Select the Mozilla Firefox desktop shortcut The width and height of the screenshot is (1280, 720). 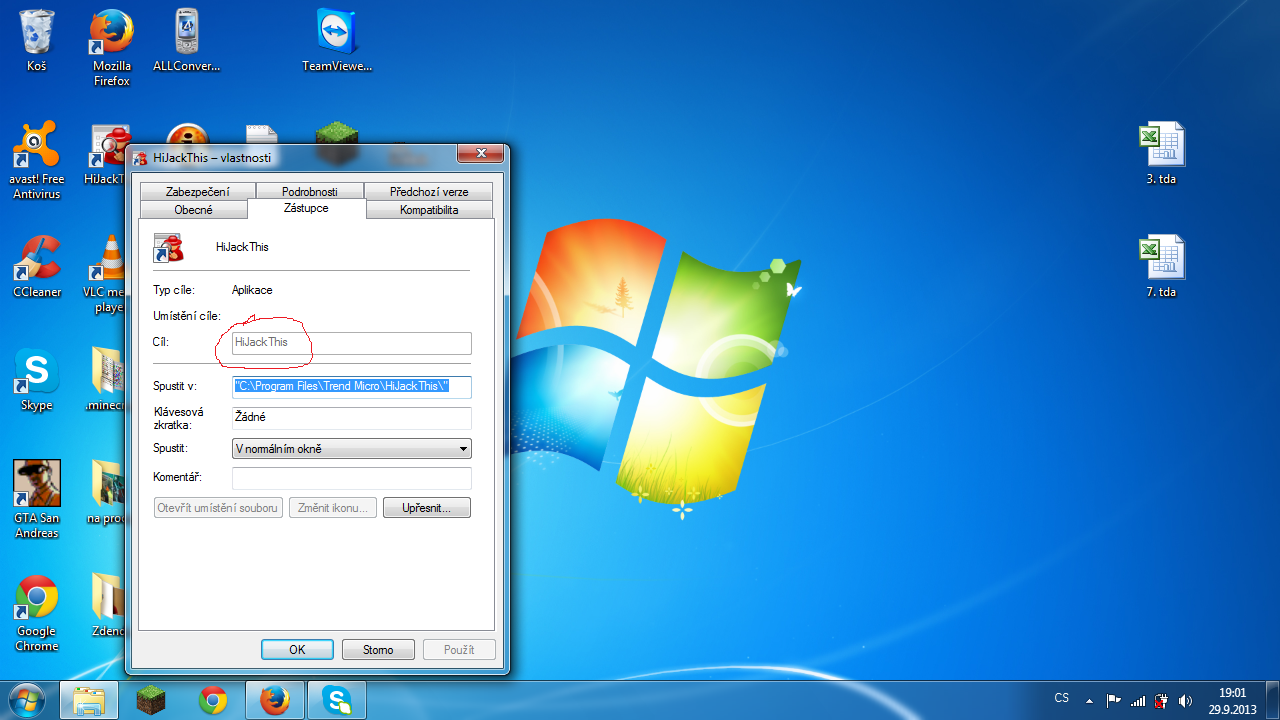pyautogui.click(x=112, y=48)
